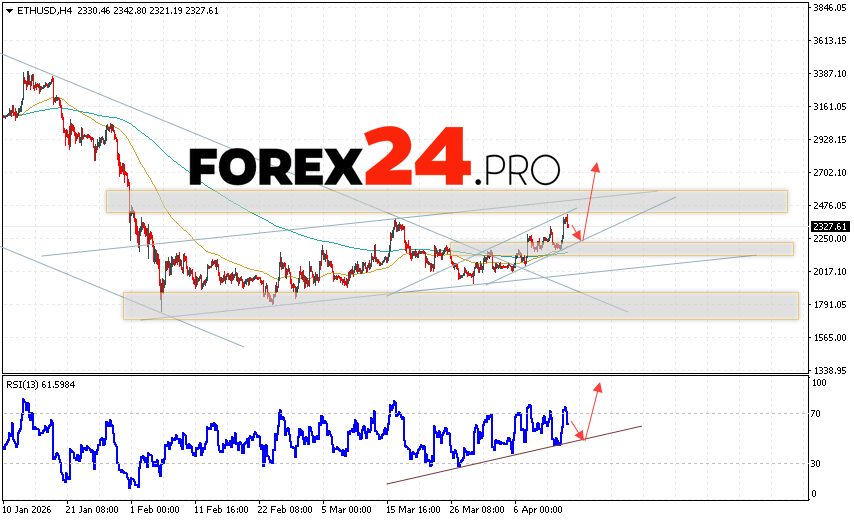Click the 3846.05 price axis label
The image size is (854, 521).
pyautogui.click(x=829, y=8)
